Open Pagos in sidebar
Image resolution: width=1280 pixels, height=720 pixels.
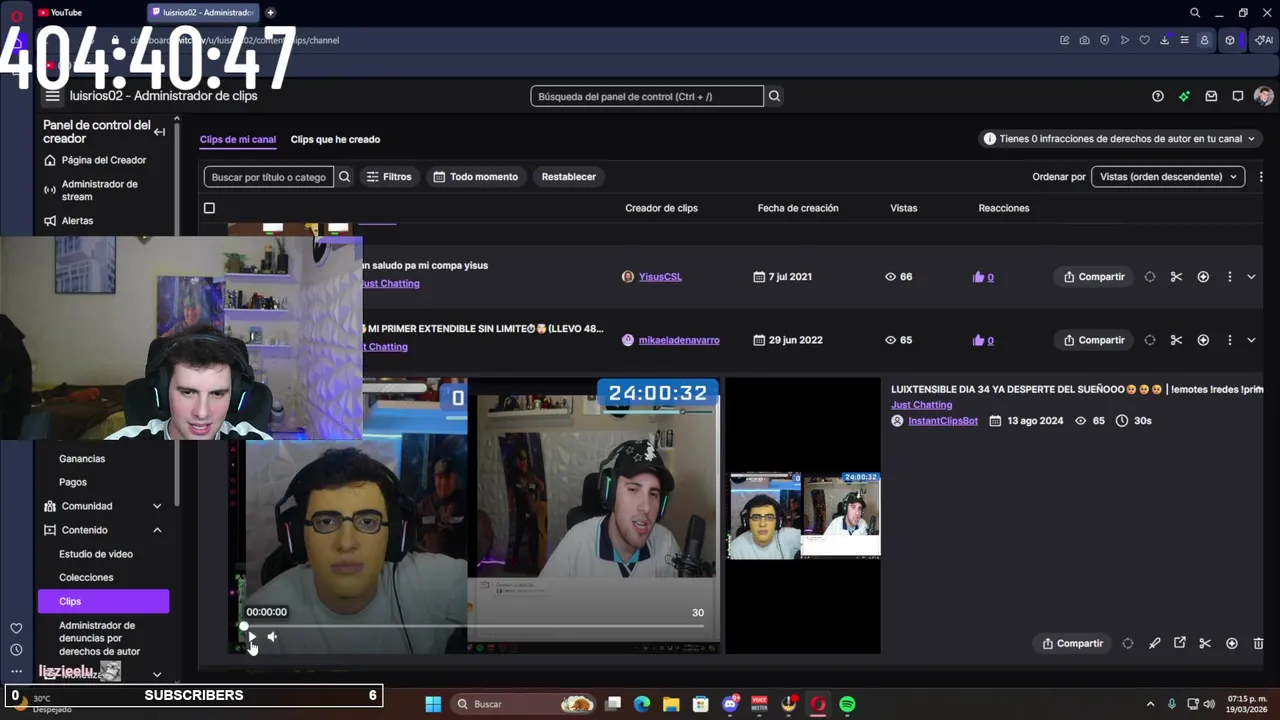pyautogui.click(x=73, y=482)
